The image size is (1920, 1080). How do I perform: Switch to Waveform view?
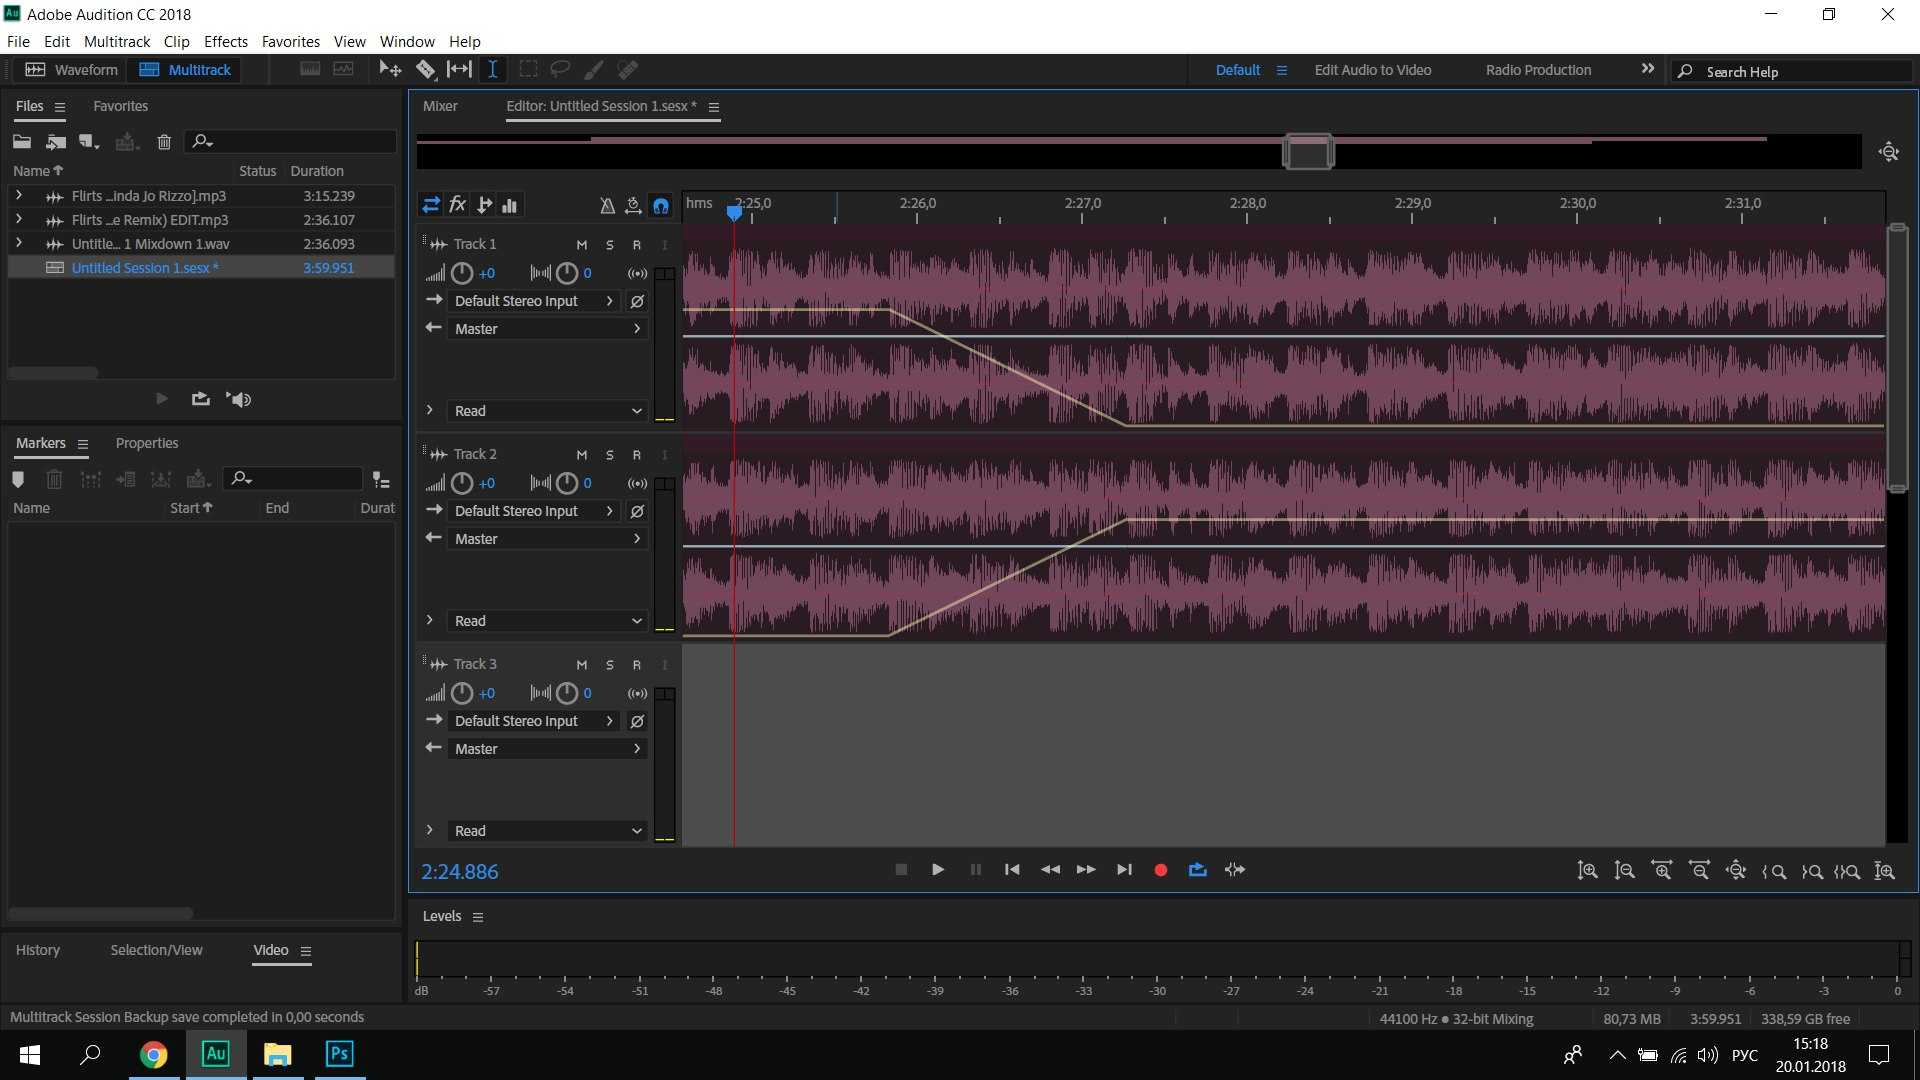click(x=72, y=70)
